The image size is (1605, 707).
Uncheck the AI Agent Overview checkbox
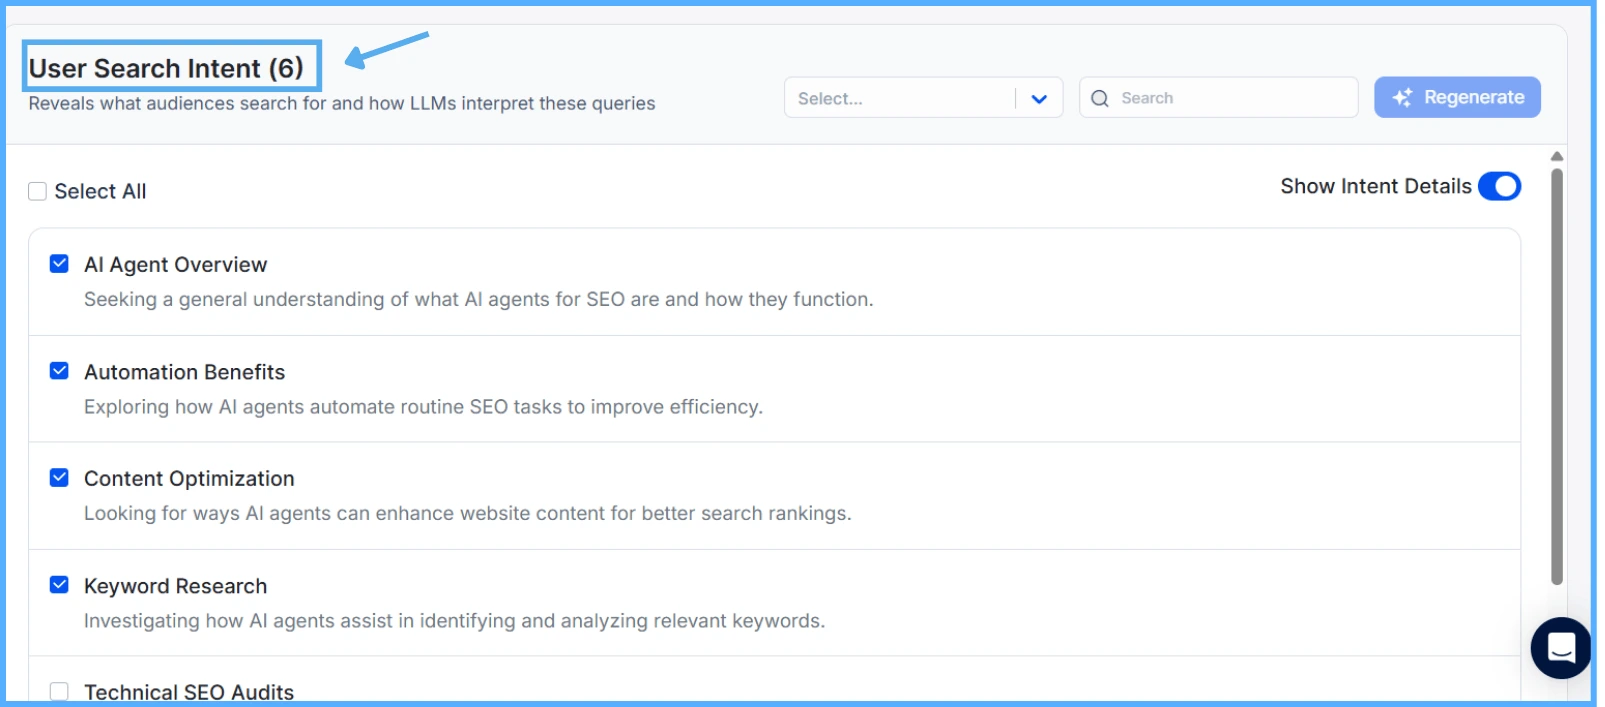(x=60, y=264)
